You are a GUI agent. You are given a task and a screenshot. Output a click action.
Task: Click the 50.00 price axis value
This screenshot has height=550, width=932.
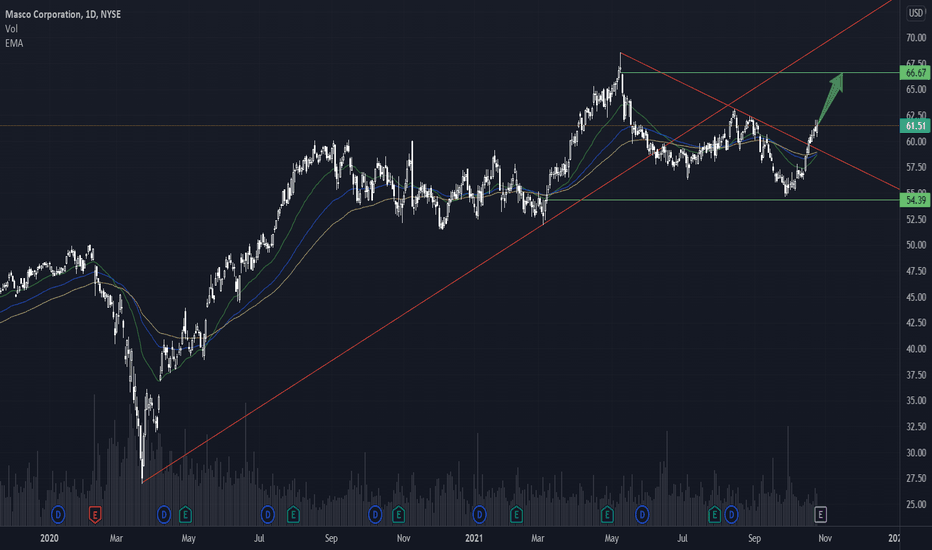pos(916,245)
